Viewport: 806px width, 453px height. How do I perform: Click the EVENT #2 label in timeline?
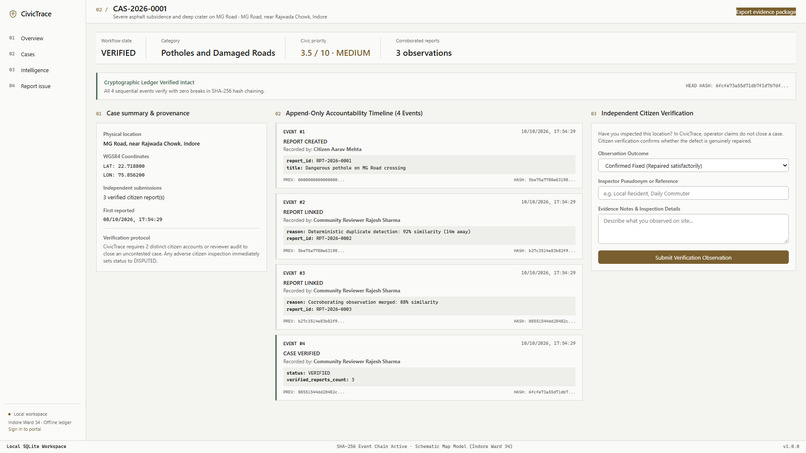(x=294, y=203)
